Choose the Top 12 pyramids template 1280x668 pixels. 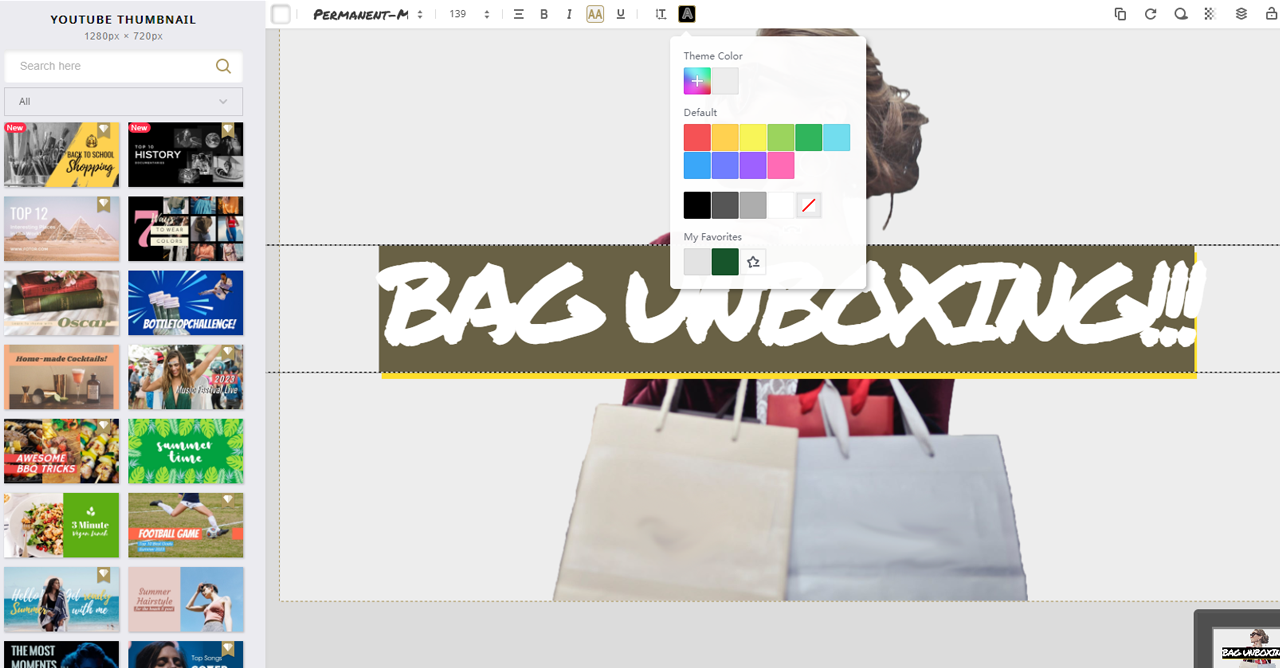[62, 228]
